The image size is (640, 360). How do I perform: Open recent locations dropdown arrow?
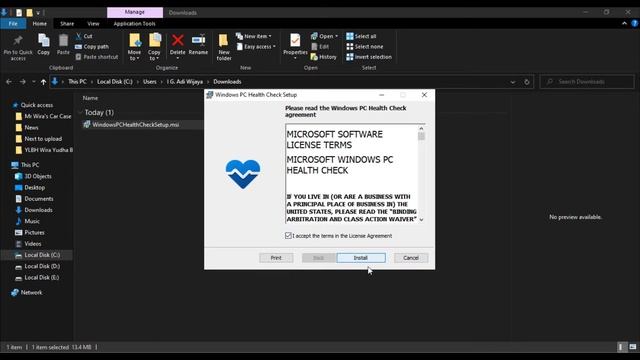coord(33,82)
